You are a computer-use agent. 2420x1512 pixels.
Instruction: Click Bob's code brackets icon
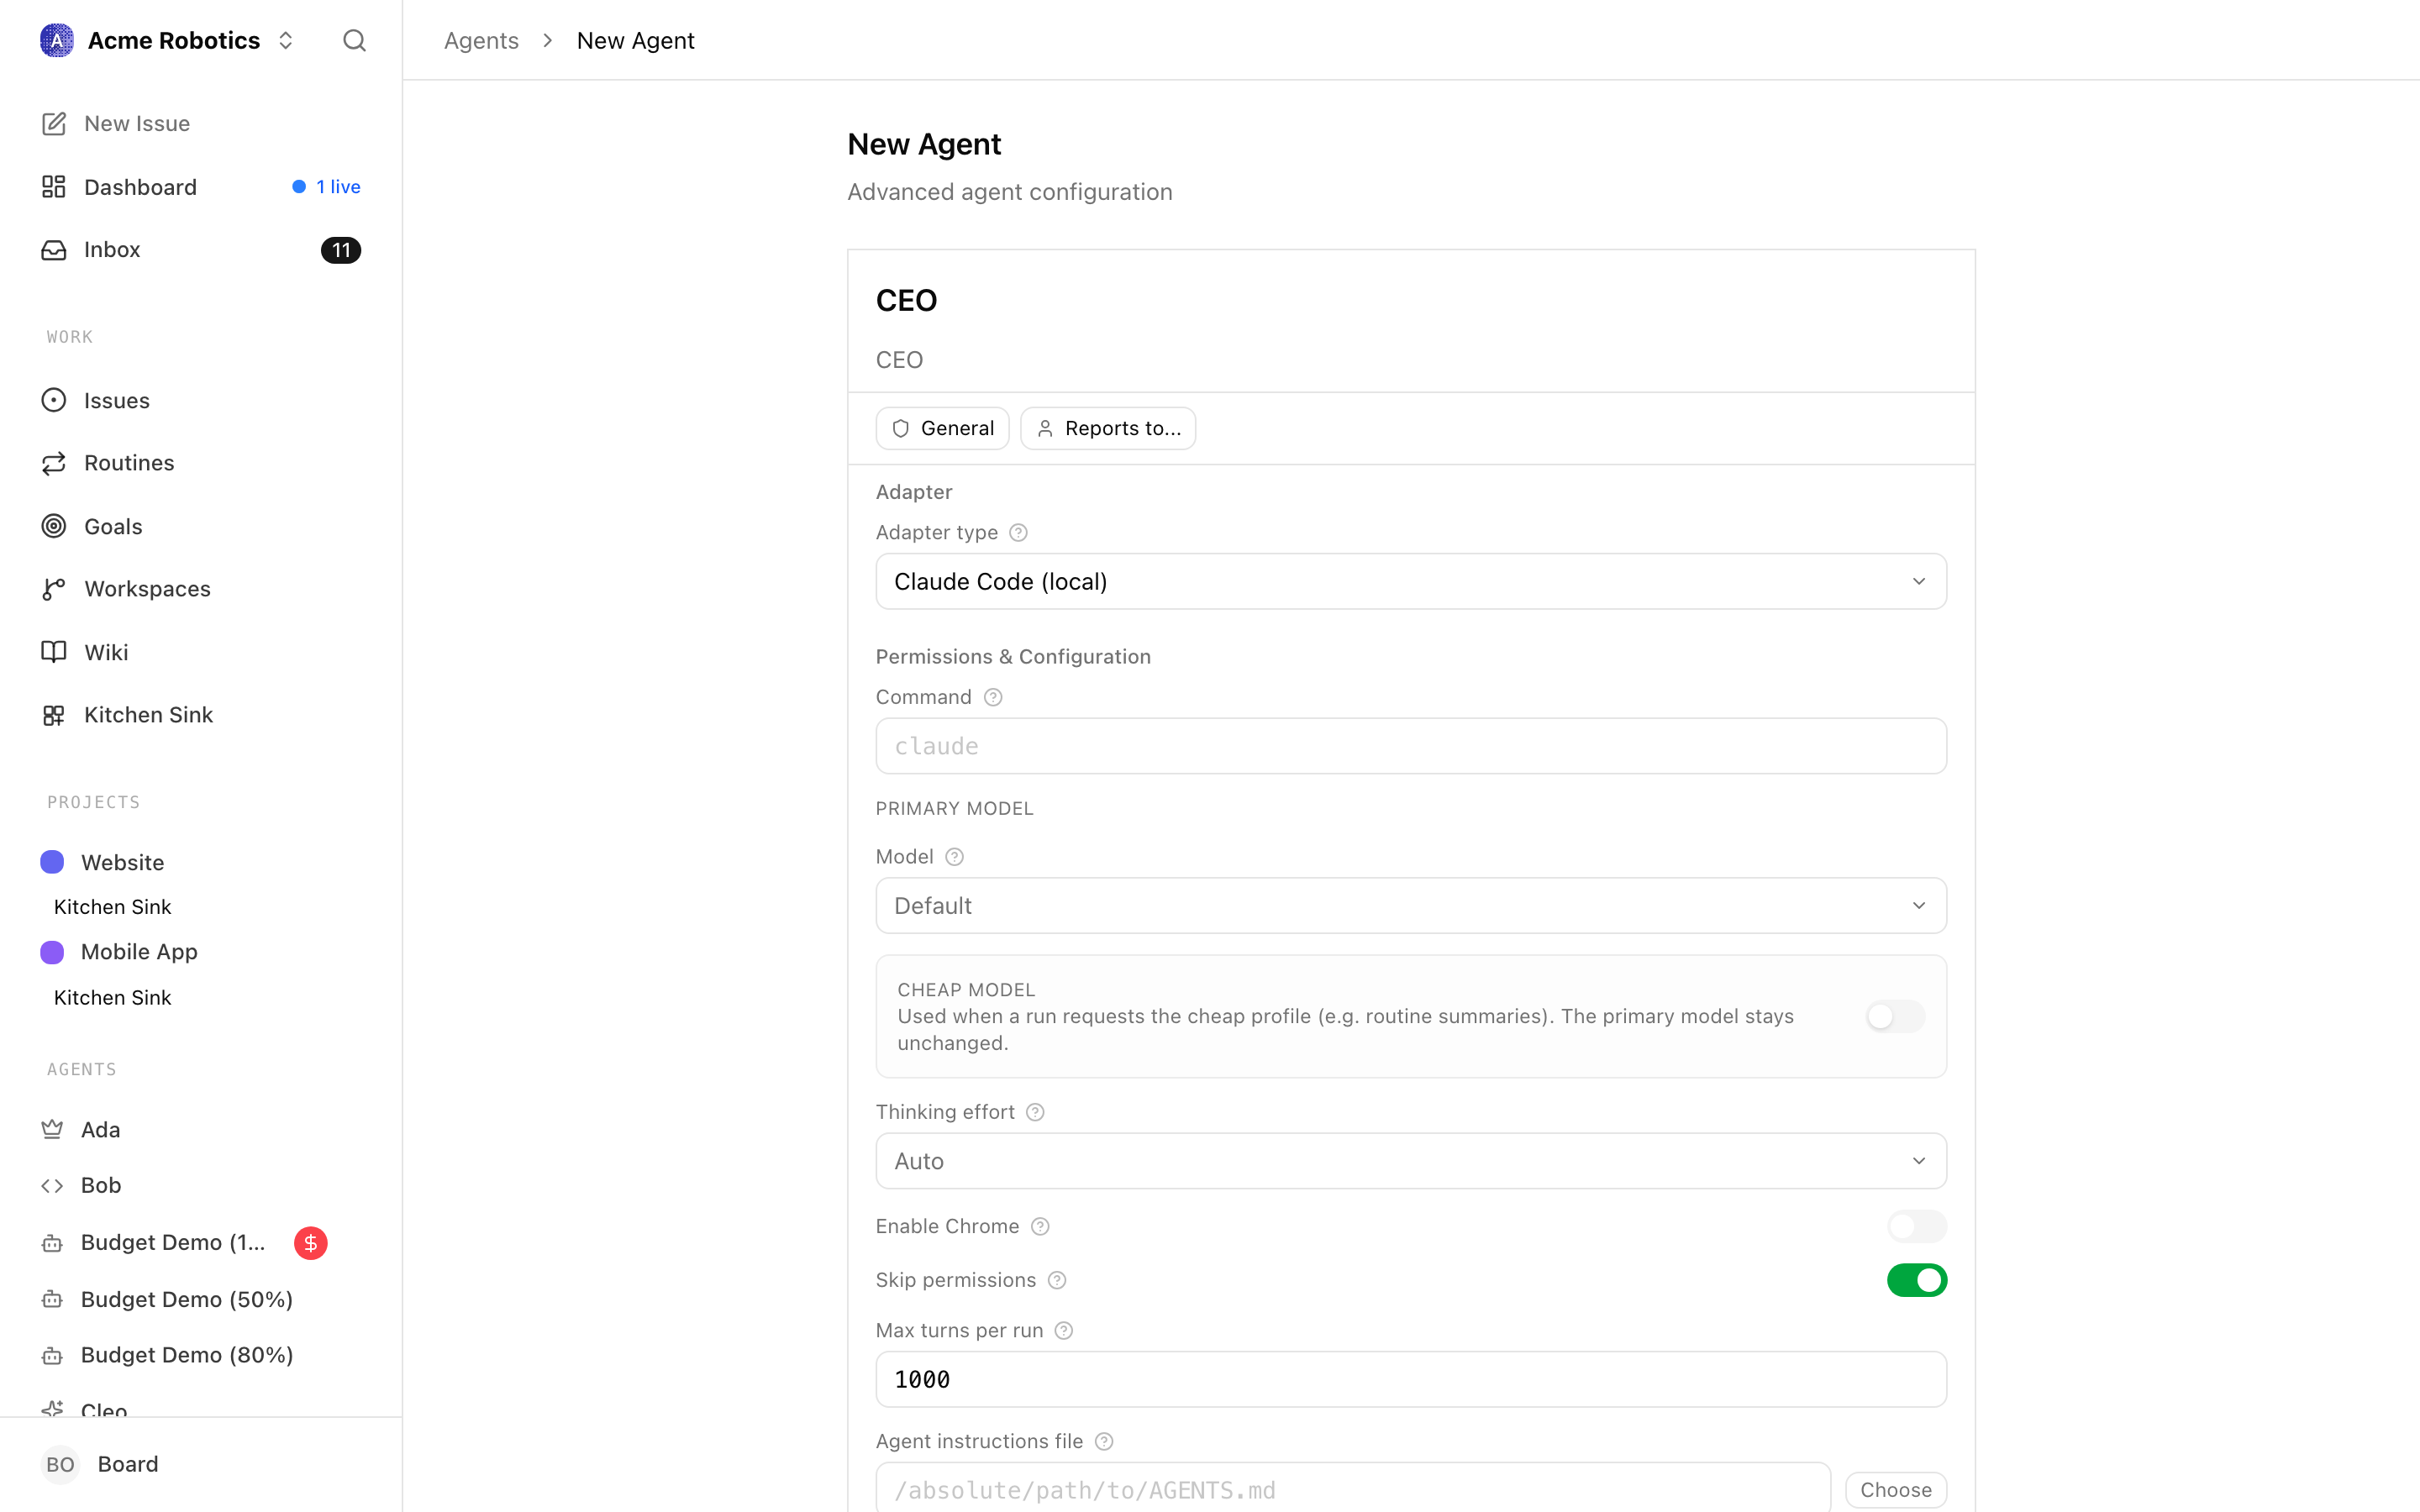point(52,1185)
